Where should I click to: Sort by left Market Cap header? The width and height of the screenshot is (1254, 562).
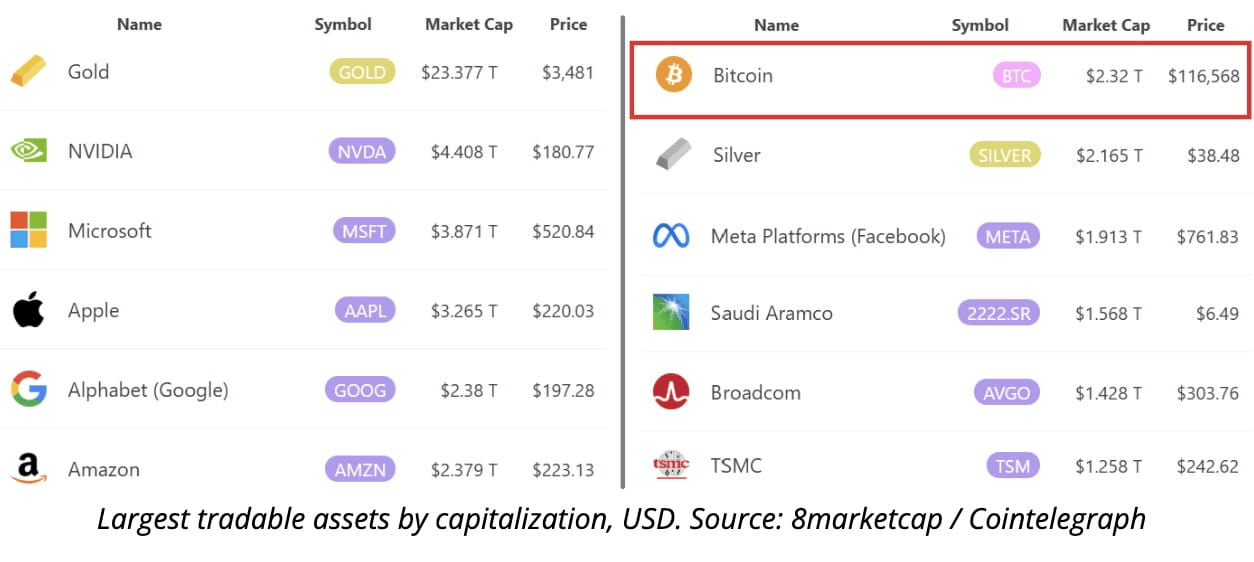468,25
